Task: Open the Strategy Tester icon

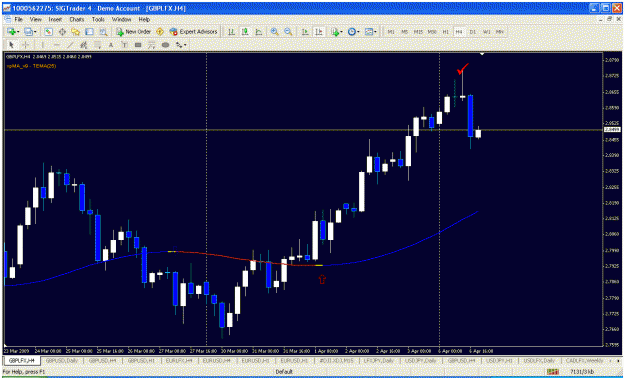Action: [x=103, y=32]
